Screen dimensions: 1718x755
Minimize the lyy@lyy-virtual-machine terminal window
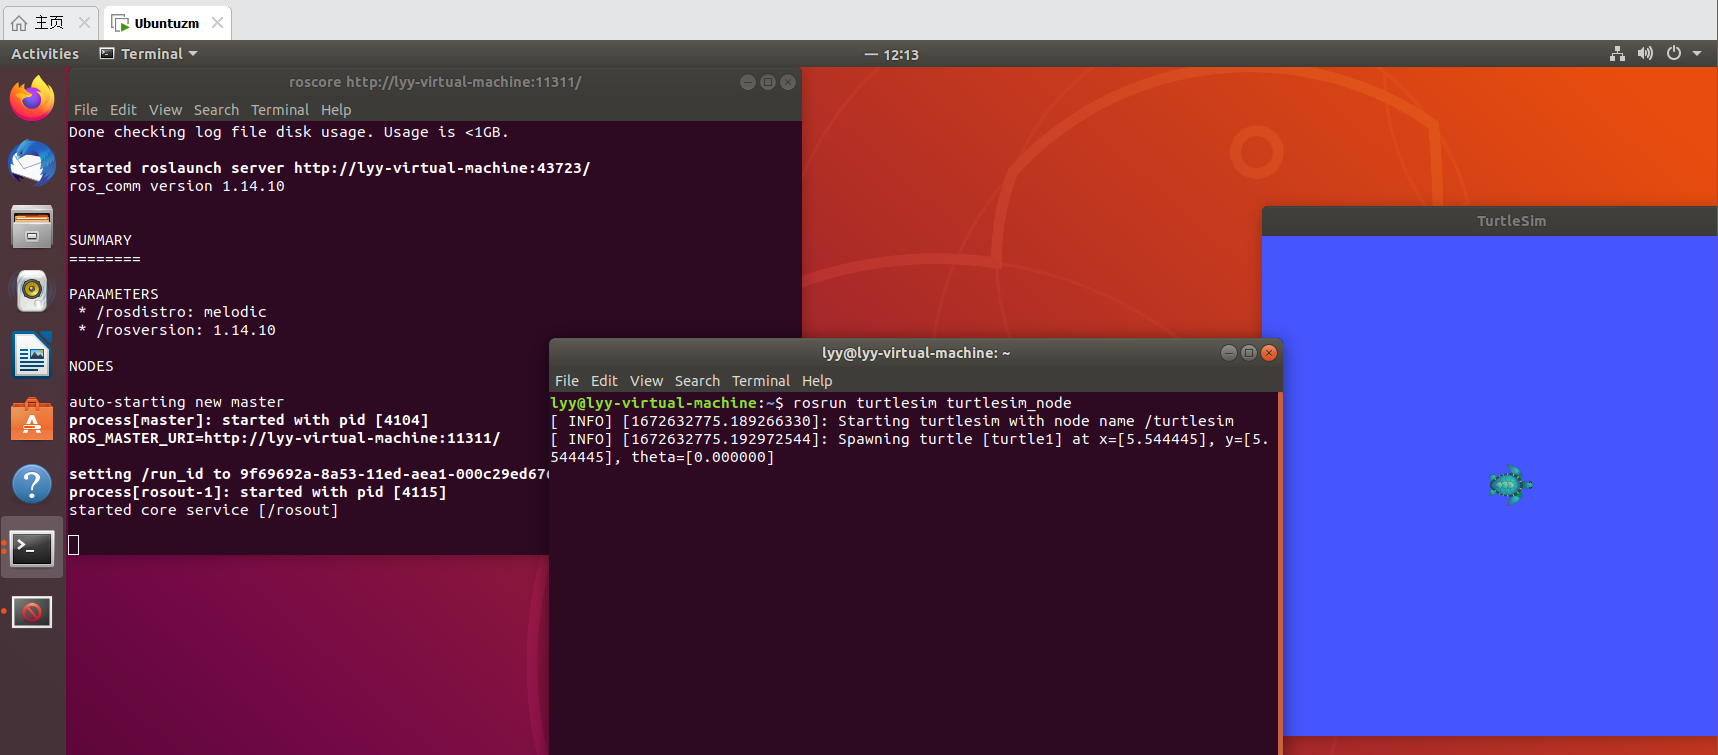[x=1229, y=353]
